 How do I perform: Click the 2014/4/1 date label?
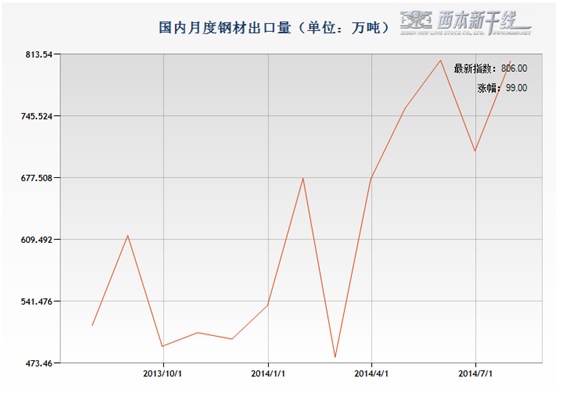point(372,374)
